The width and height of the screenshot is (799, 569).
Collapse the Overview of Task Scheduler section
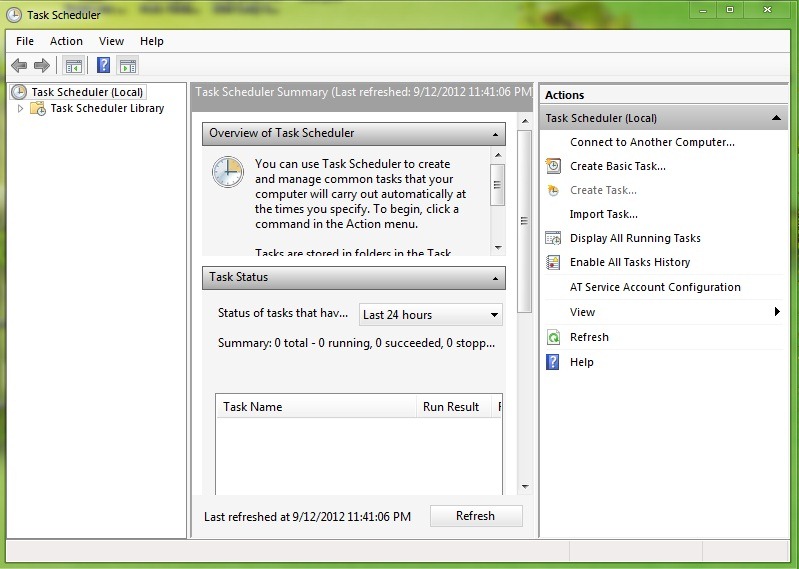pyautogui.click(x=495, y=134)
